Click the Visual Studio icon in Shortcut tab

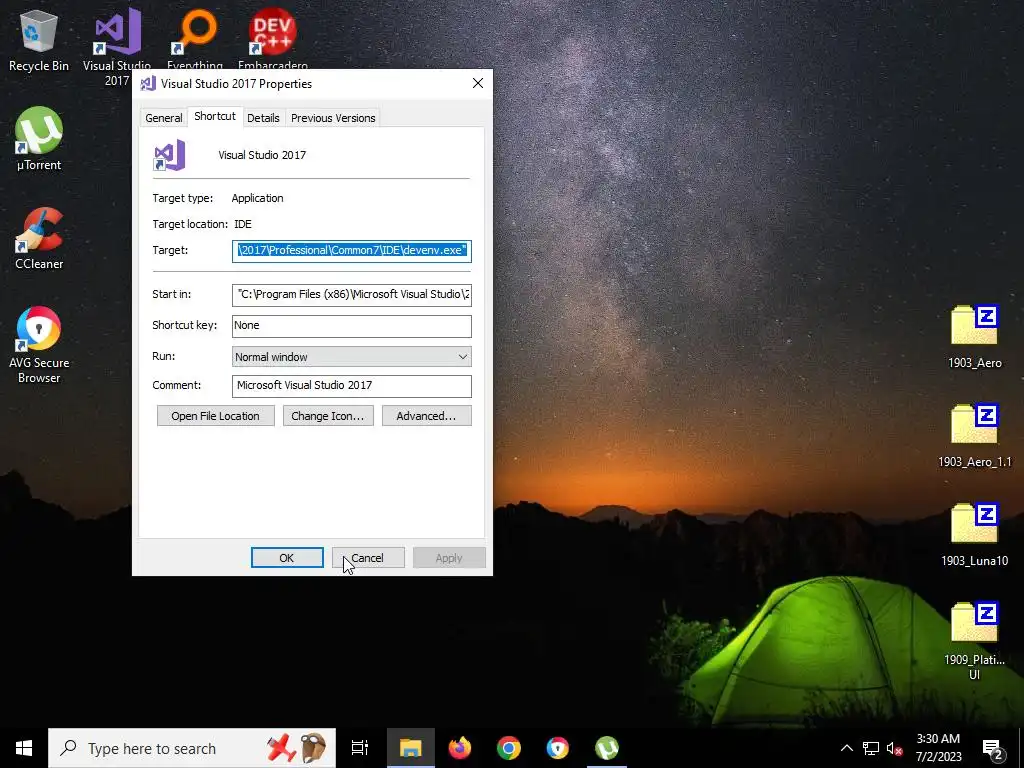coord(170,155)
